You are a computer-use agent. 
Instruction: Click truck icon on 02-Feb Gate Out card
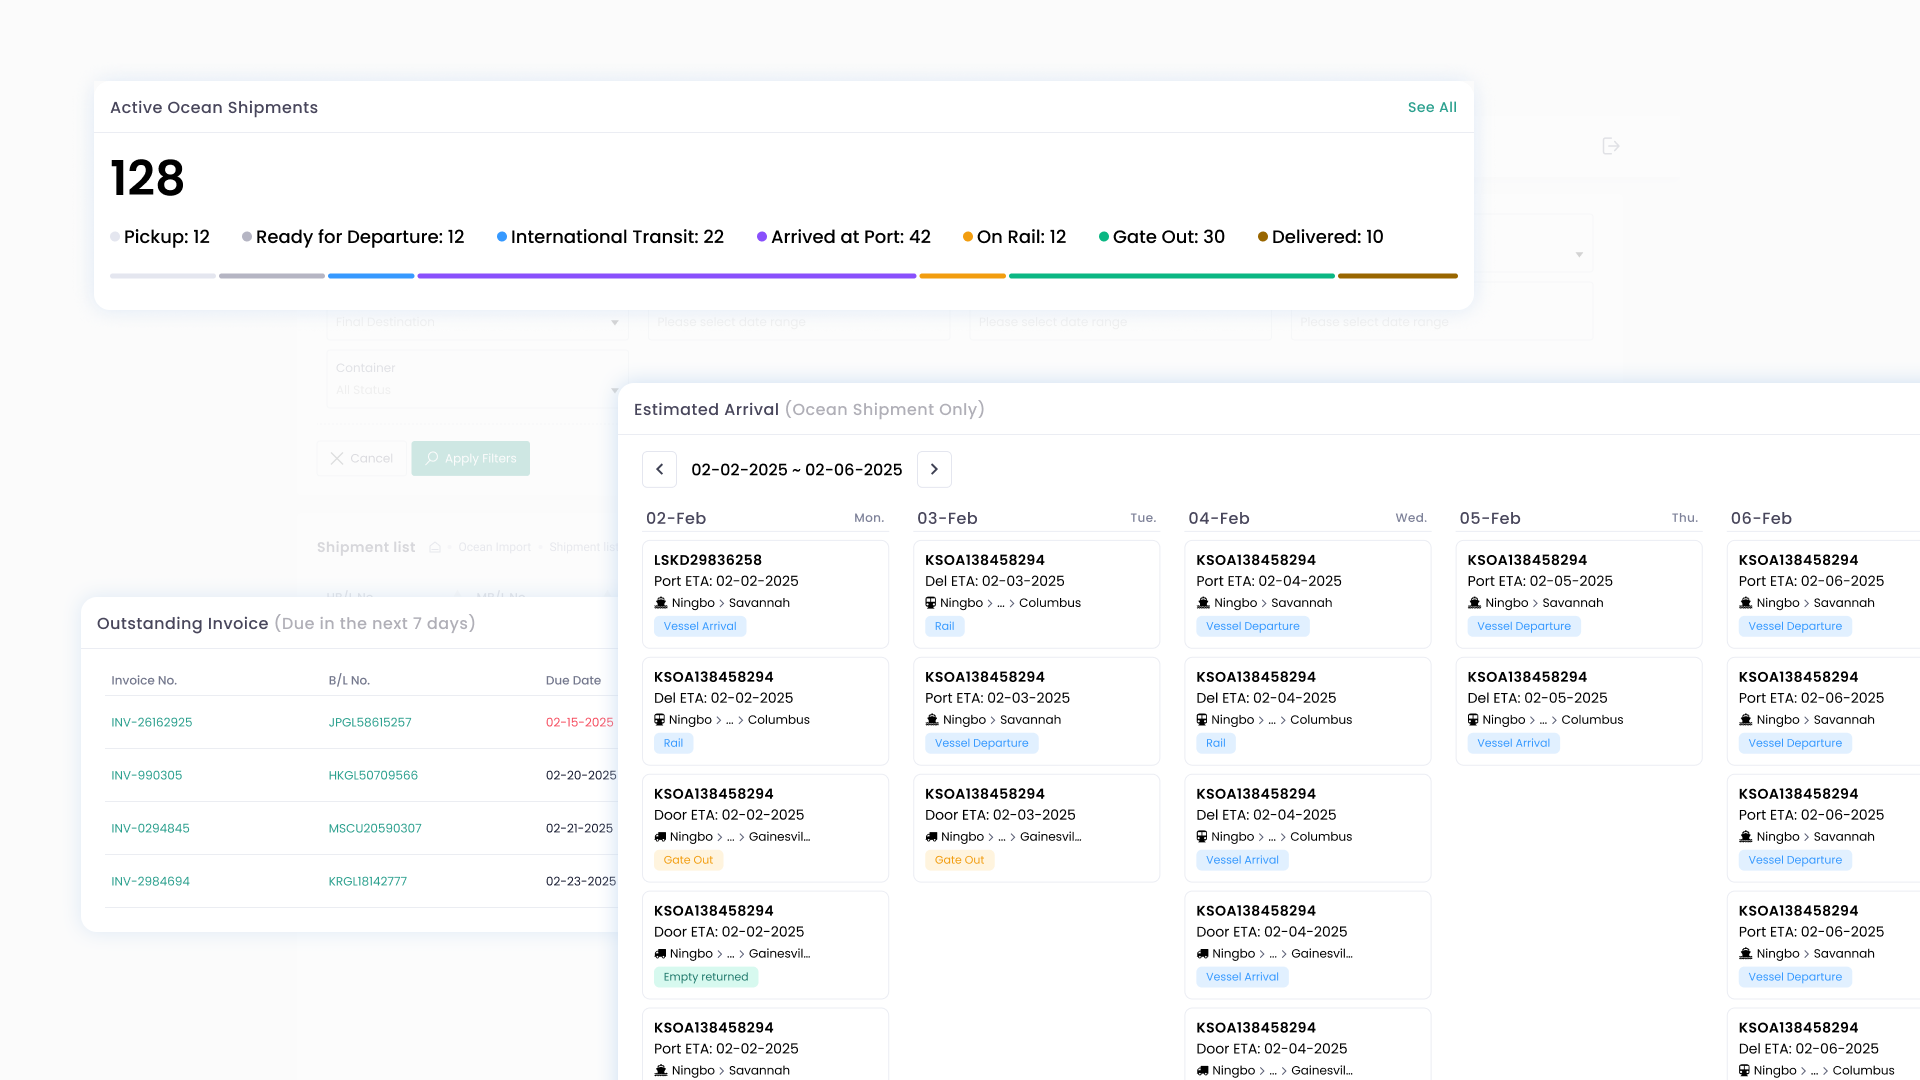[660, 837]
